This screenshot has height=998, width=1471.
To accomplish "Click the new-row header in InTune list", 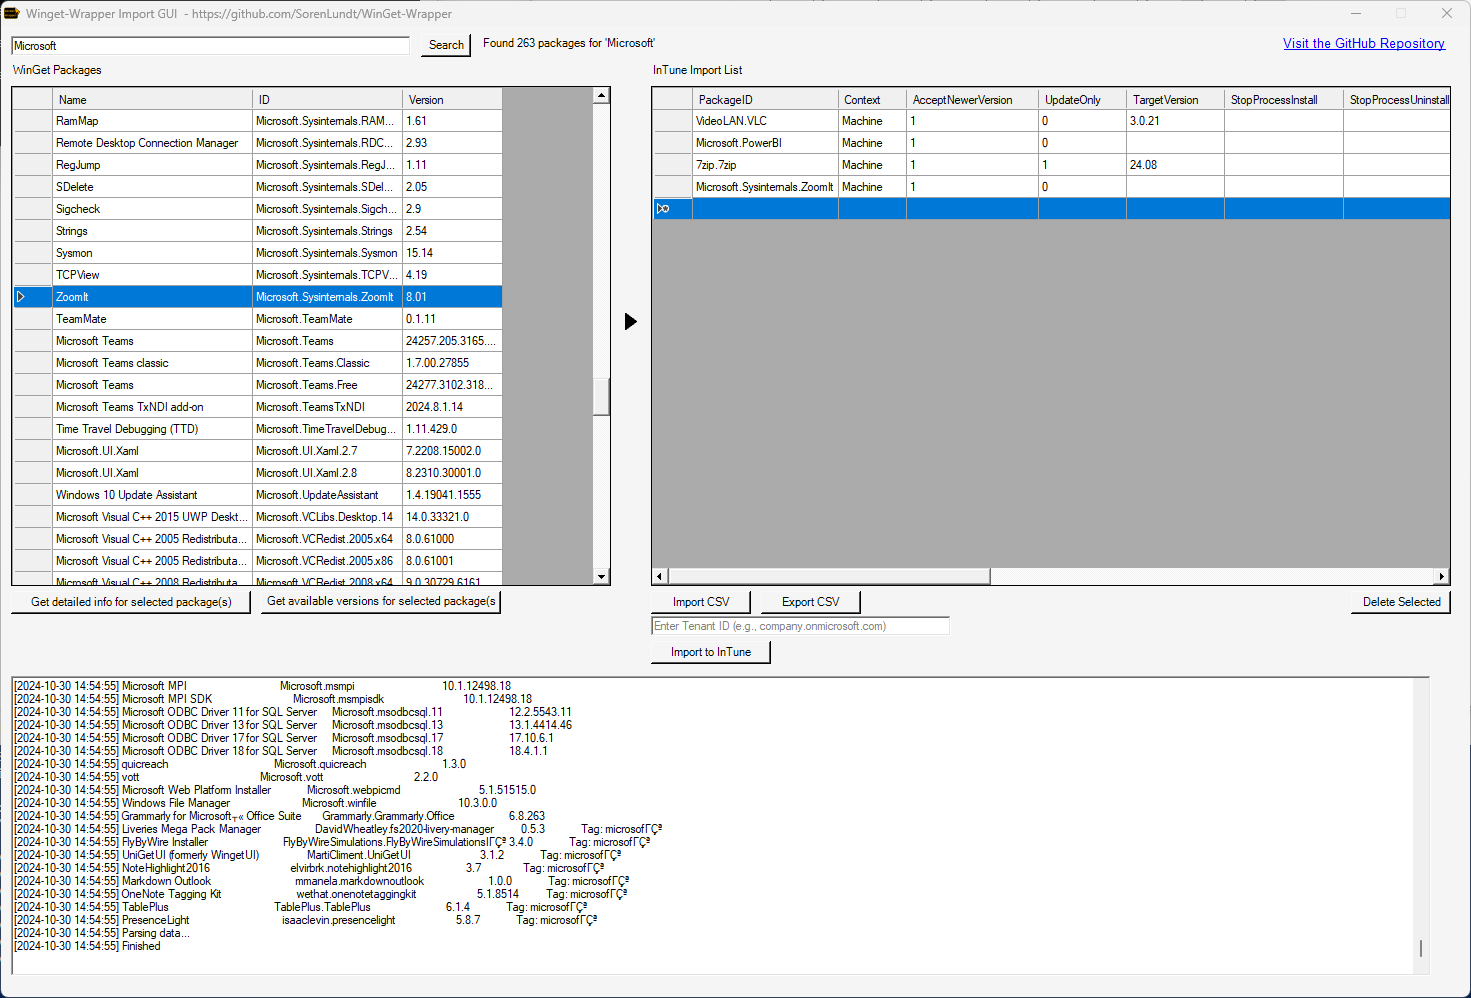I will coord(672,209).
